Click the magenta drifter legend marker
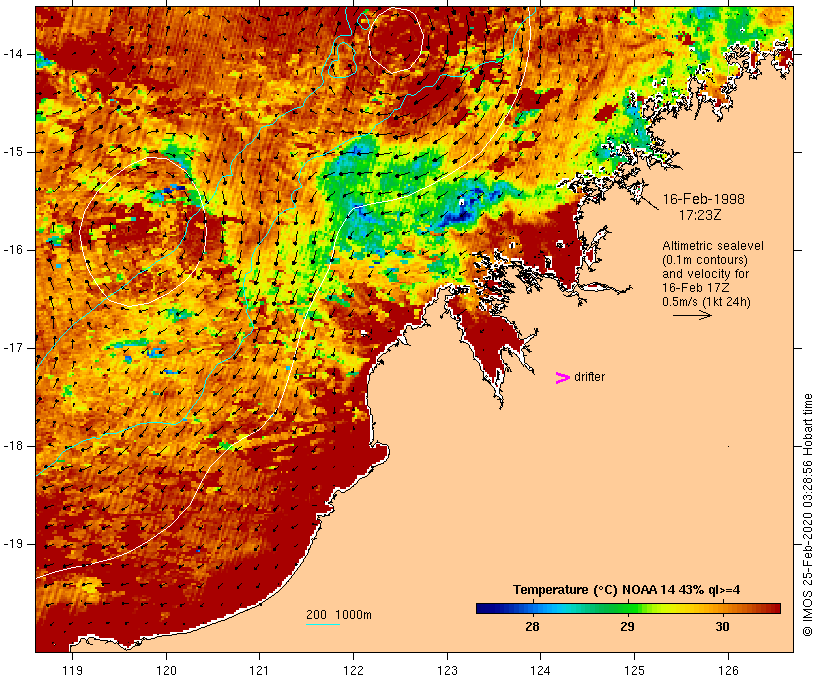Viewport: 820px width, 680px height. (x=562, y=378)
